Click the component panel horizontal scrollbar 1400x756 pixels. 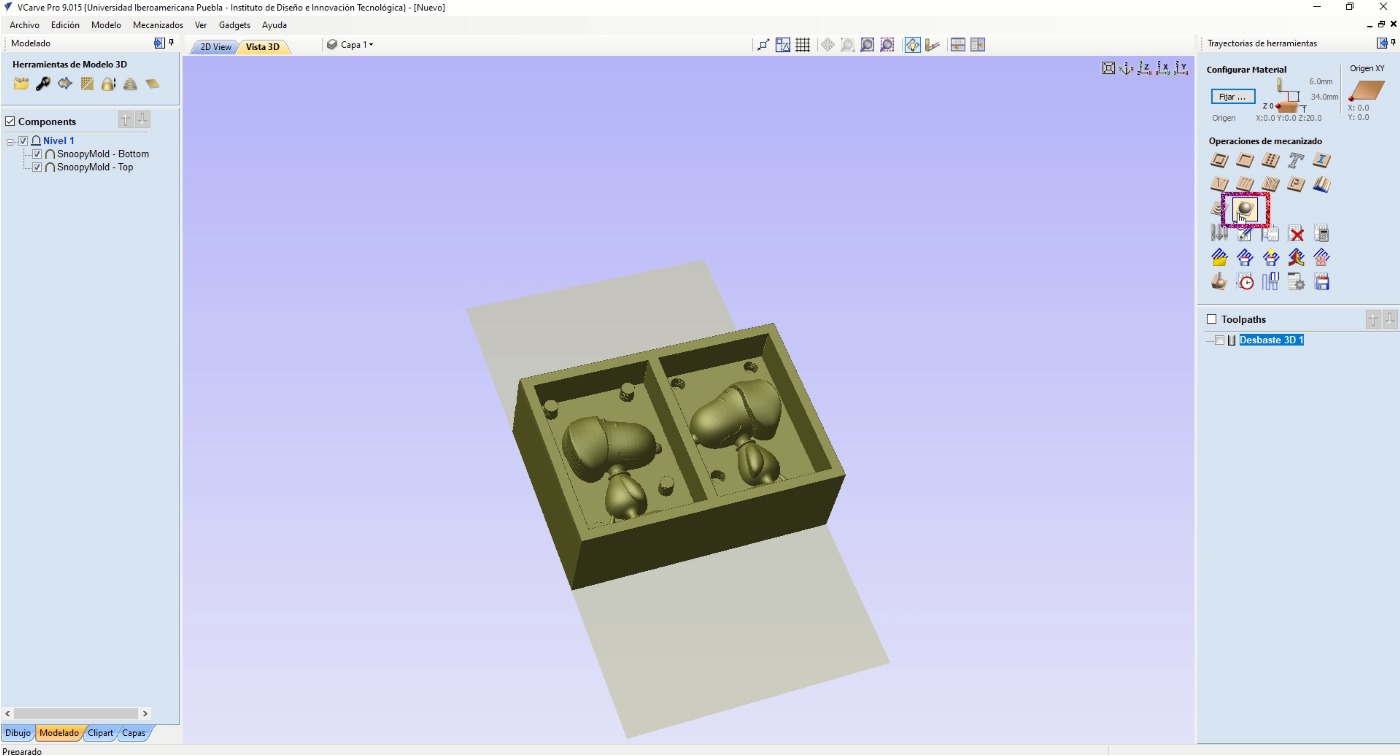click(x=76, y=713)
